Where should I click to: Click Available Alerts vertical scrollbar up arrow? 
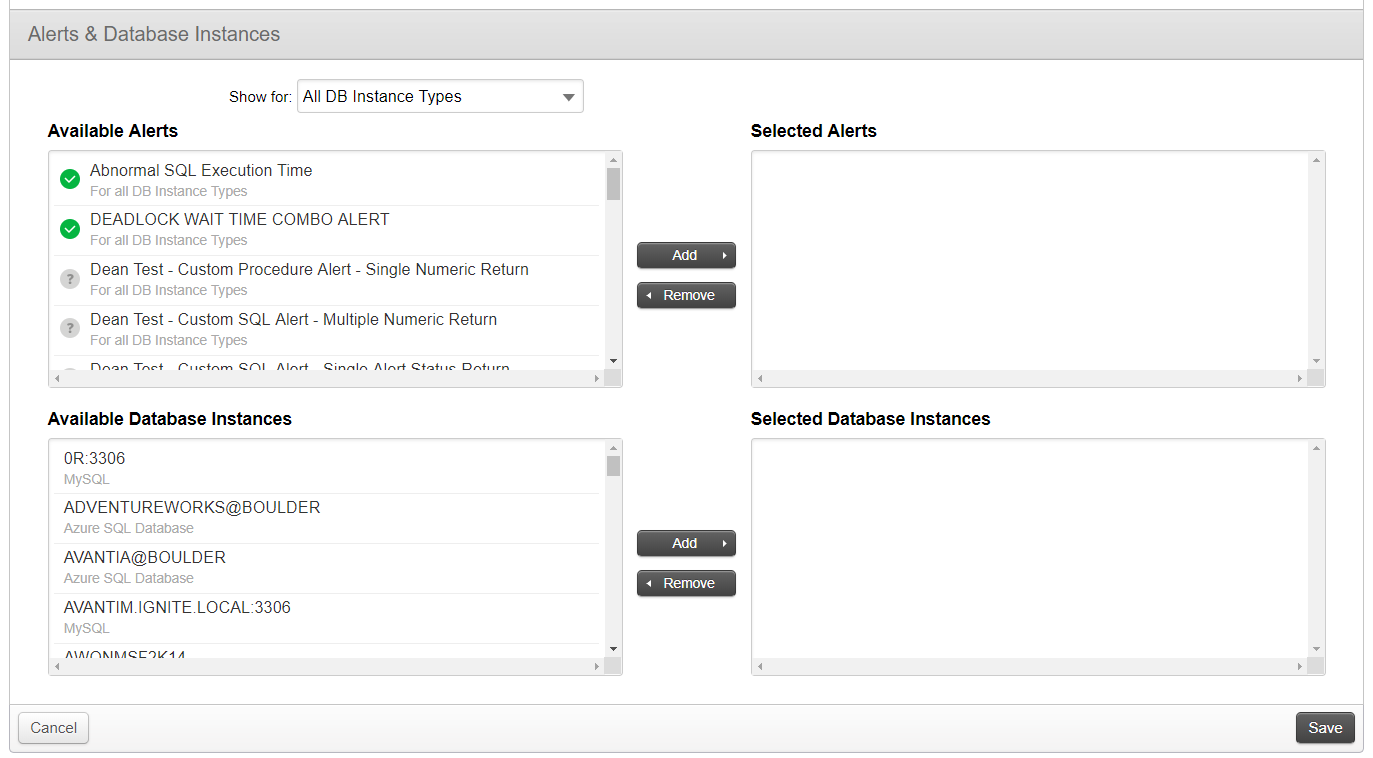click(613, 160)
